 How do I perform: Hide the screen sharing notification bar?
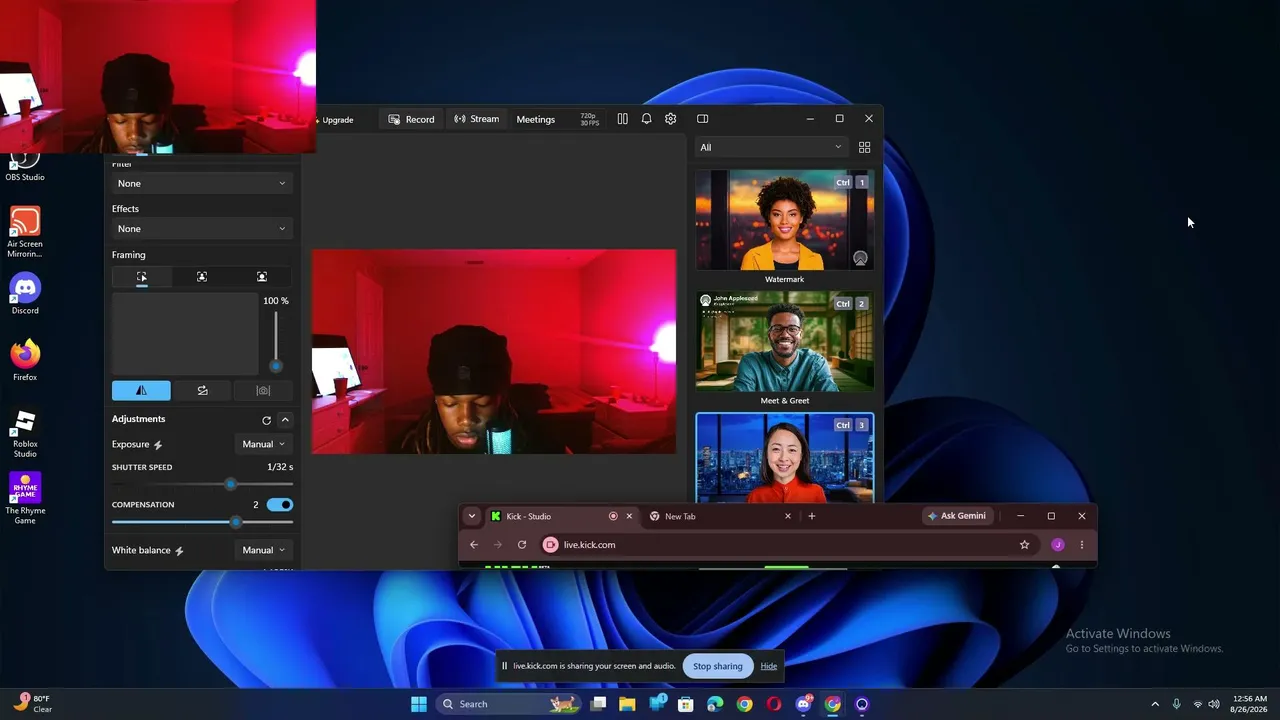coord(768,666)
